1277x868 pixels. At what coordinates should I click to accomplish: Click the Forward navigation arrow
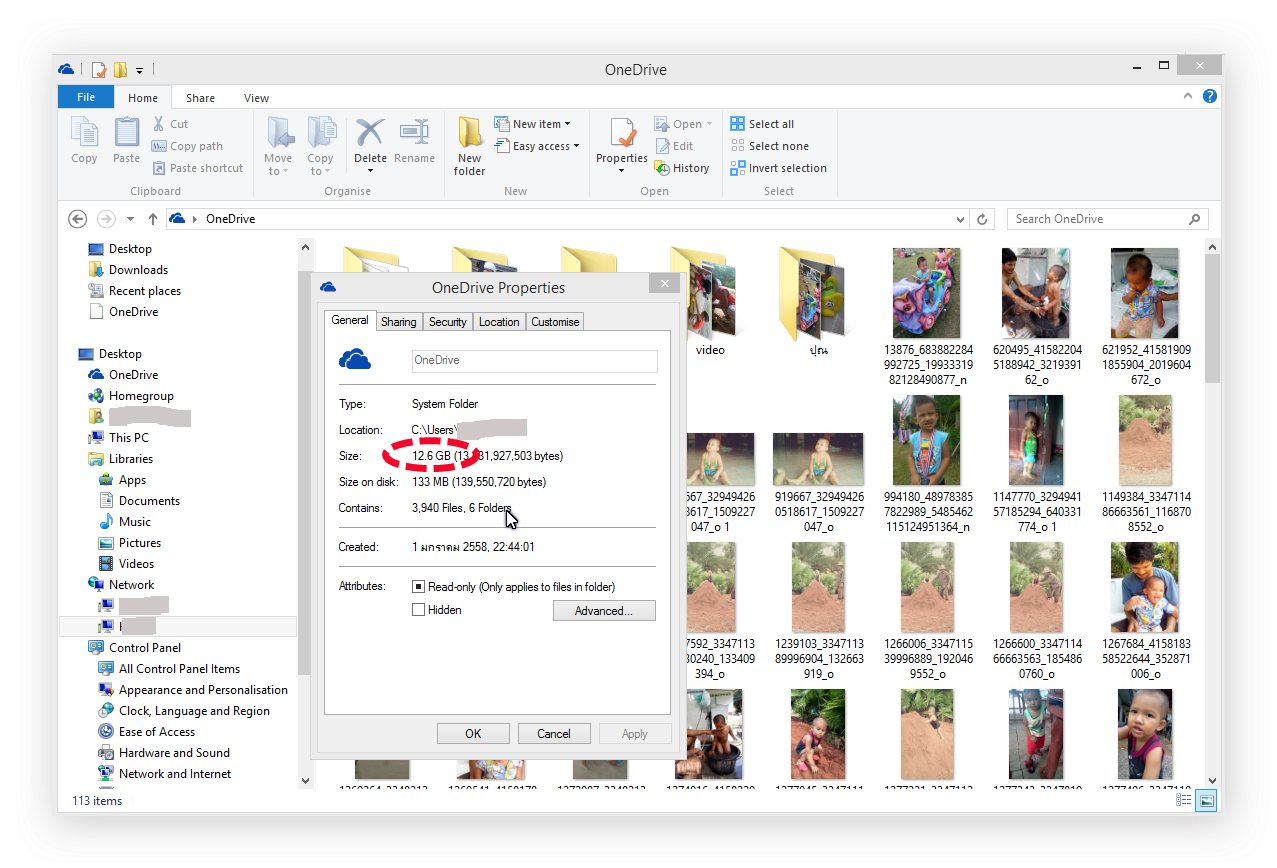coord(106,219)
